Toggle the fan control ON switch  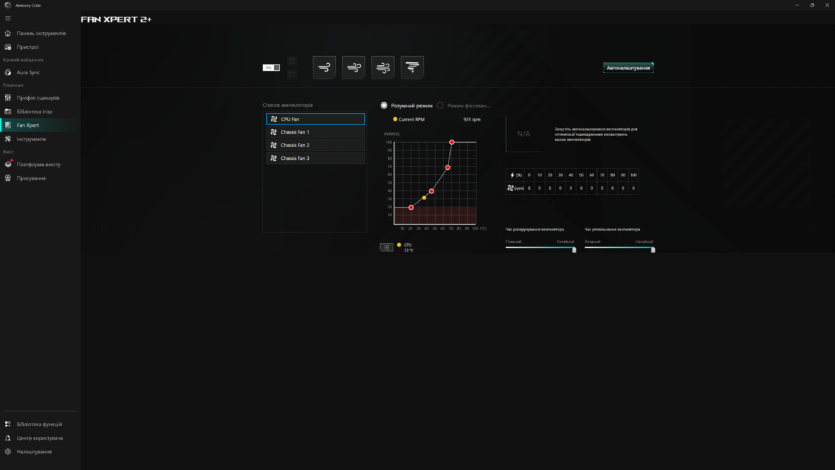pyautogui.click(x=271, y=67)
